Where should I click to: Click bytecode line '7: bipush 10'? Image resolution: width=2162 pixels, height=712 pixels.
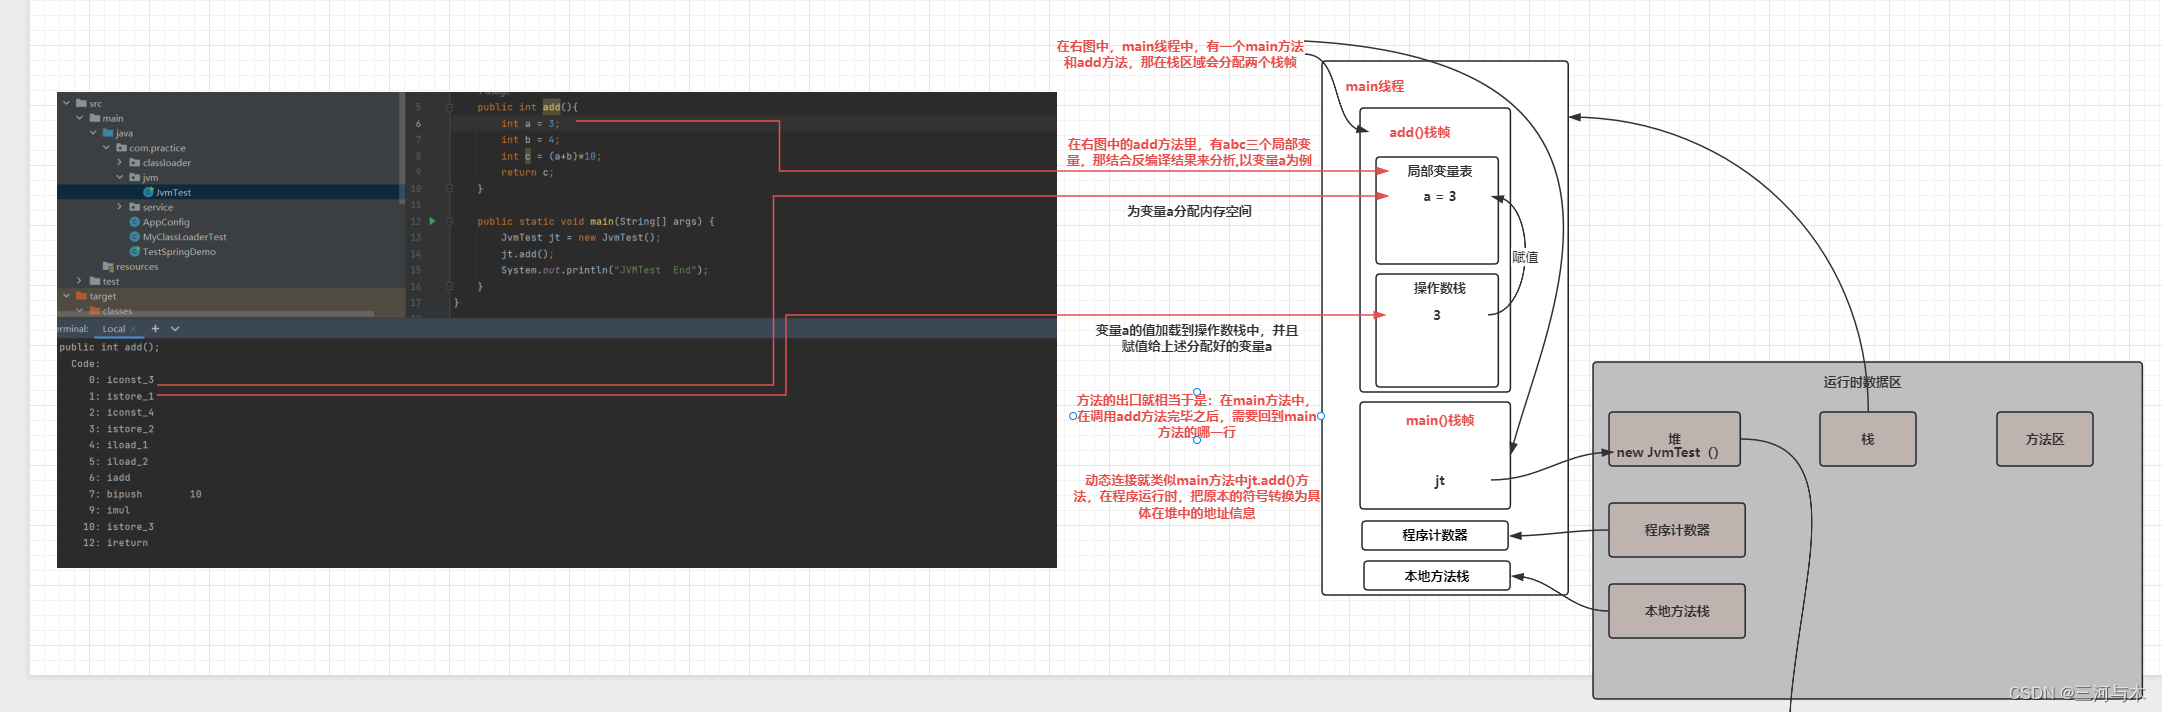tap(145, 494)
